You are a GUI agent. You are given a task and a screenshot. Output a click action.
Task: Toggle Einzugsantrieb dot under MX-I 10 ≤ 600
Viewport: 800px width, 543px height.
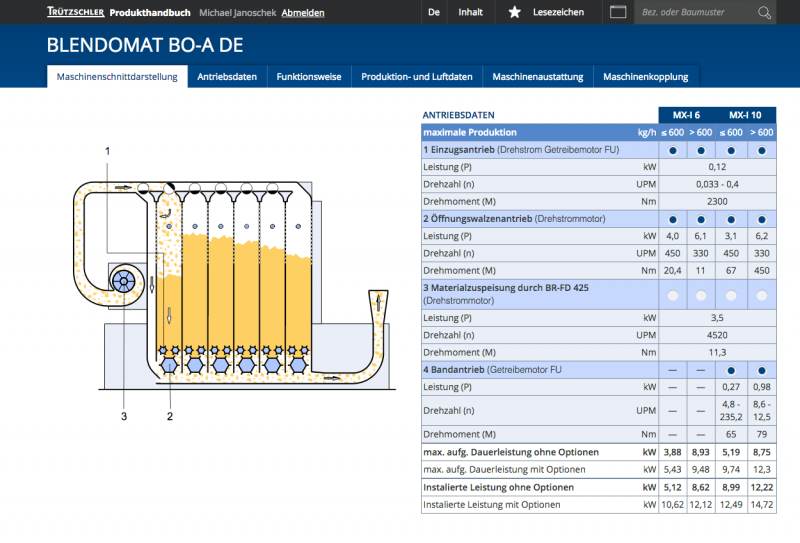pyautogui.click(x=731, y=151)
